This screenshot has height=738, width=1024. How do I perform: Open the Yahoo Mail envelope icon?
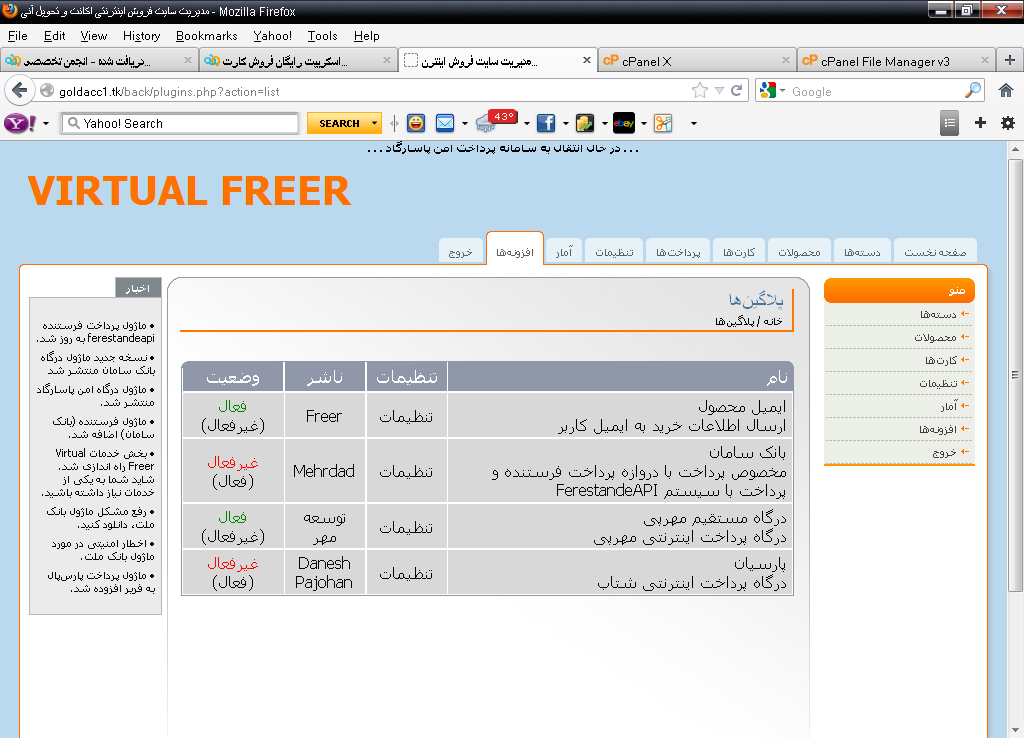click(x=445, y=123)
